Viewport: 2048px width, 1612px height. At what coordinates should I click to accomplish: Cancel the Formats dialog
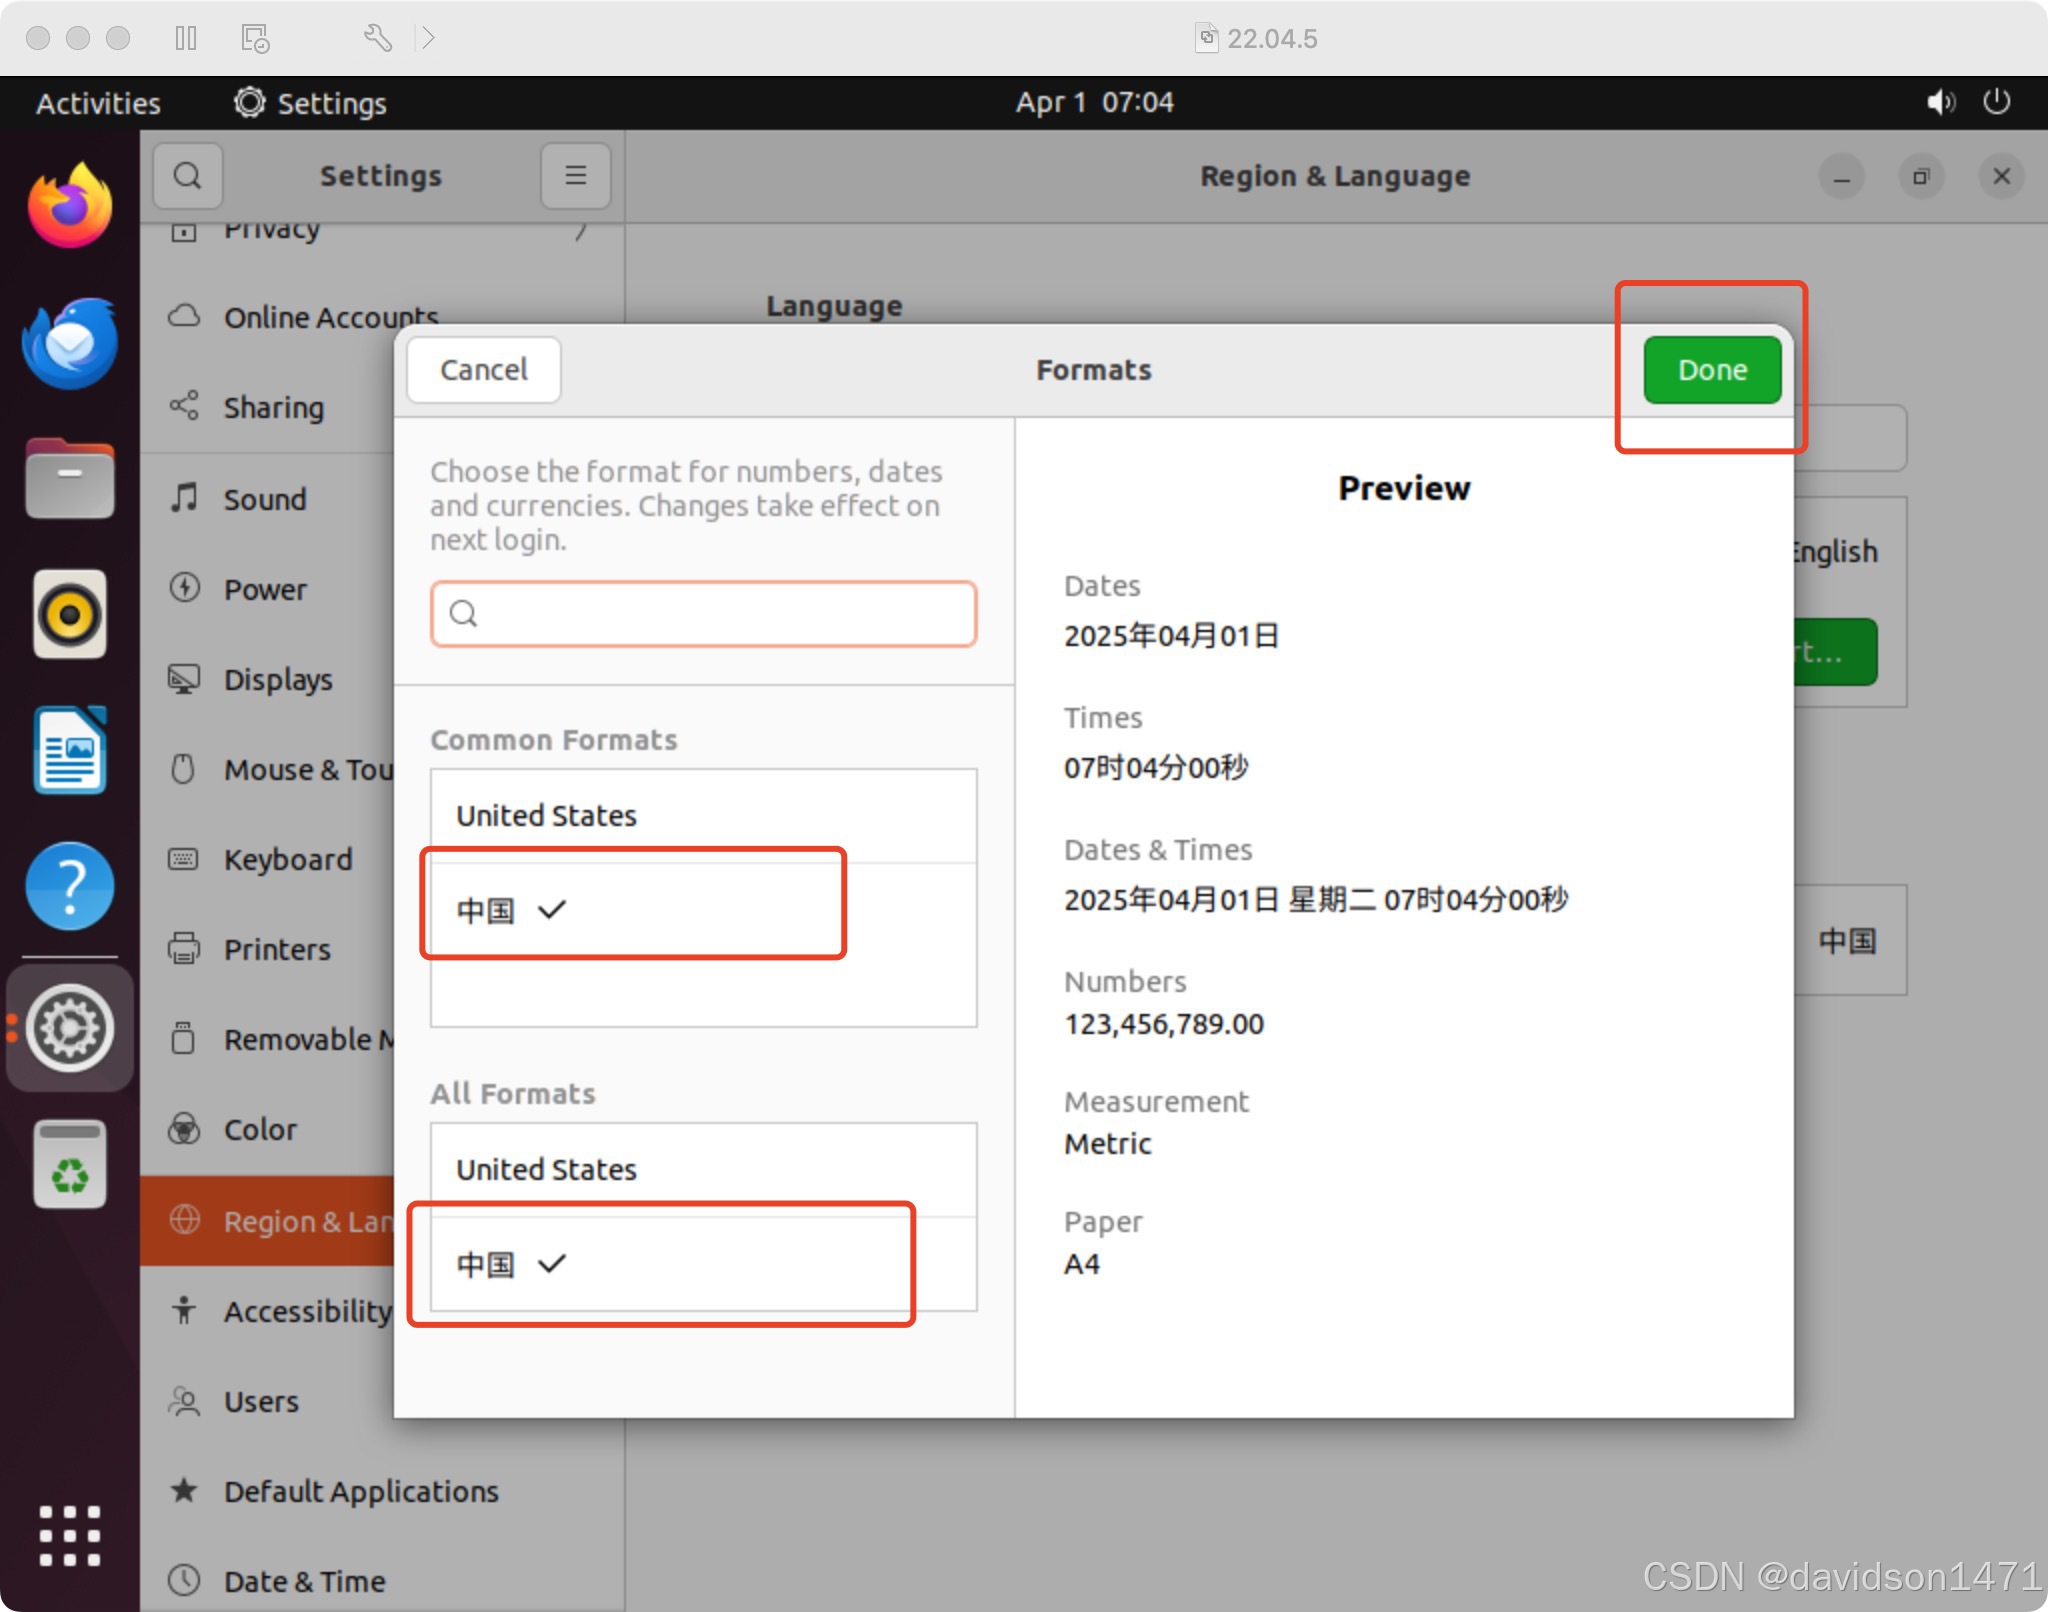[484, 370]
